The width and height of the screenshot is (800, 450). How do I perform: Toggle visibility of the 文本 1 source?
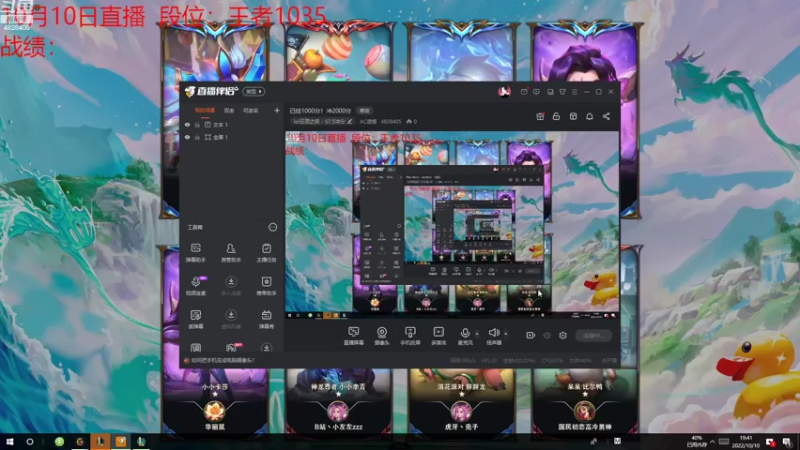coord(187,124)
